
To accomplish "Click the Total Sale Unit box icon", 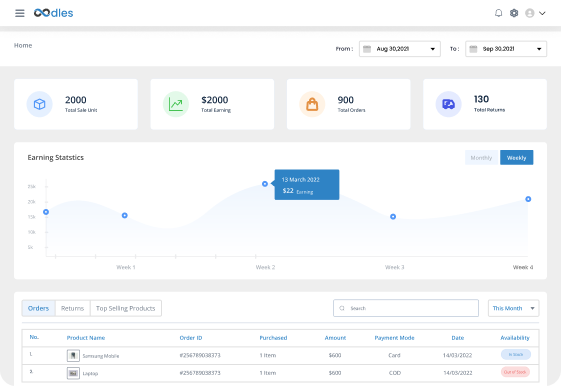I will [x=40, y=104].
